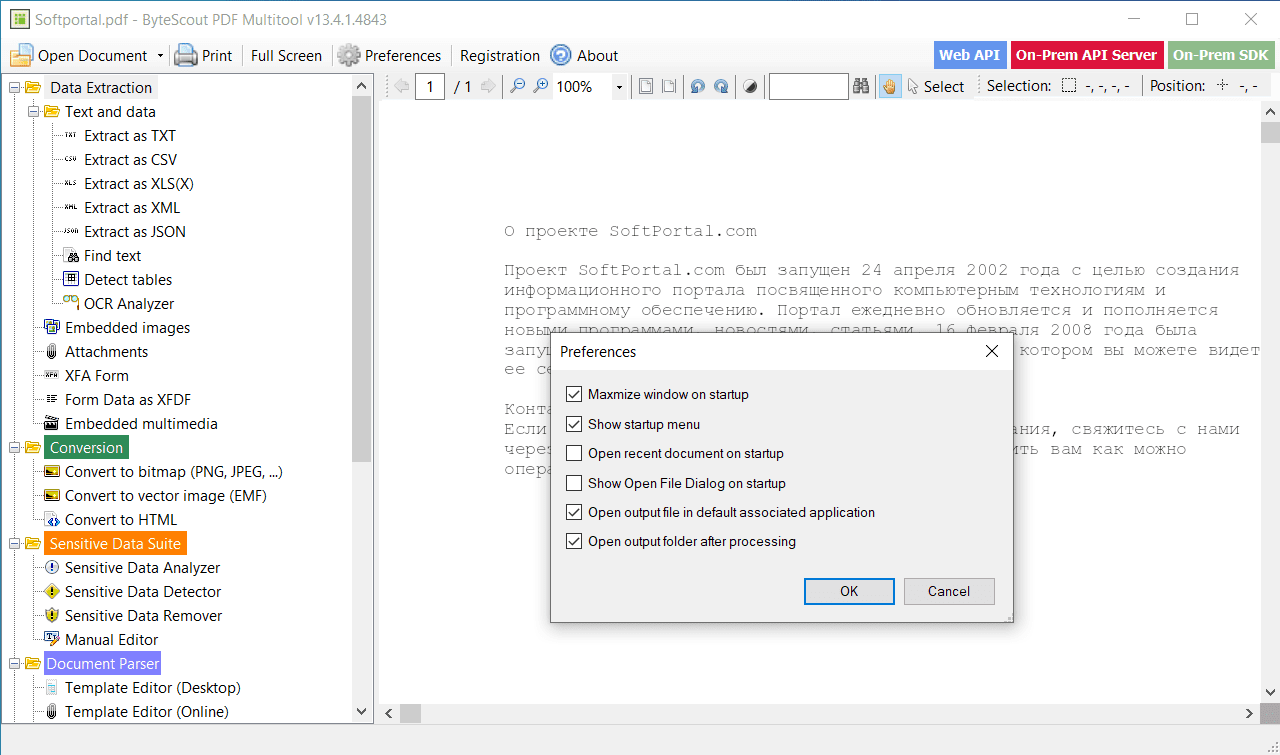Screen dimensions: 1280x755
Task: Open Sensitive Data Remover
Action: tap(144, 616)
